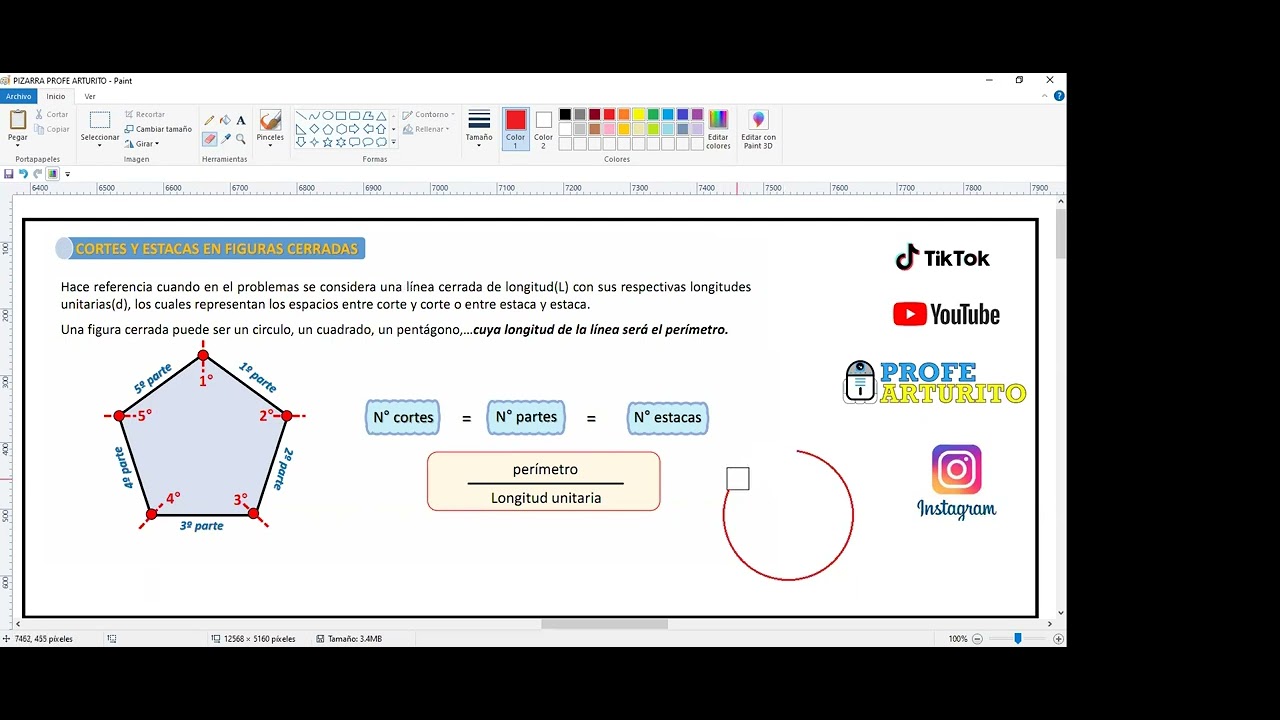1280x720 pixels.
Task: Choose the rectangle shape in Formas
Action: tap(341, 115)
